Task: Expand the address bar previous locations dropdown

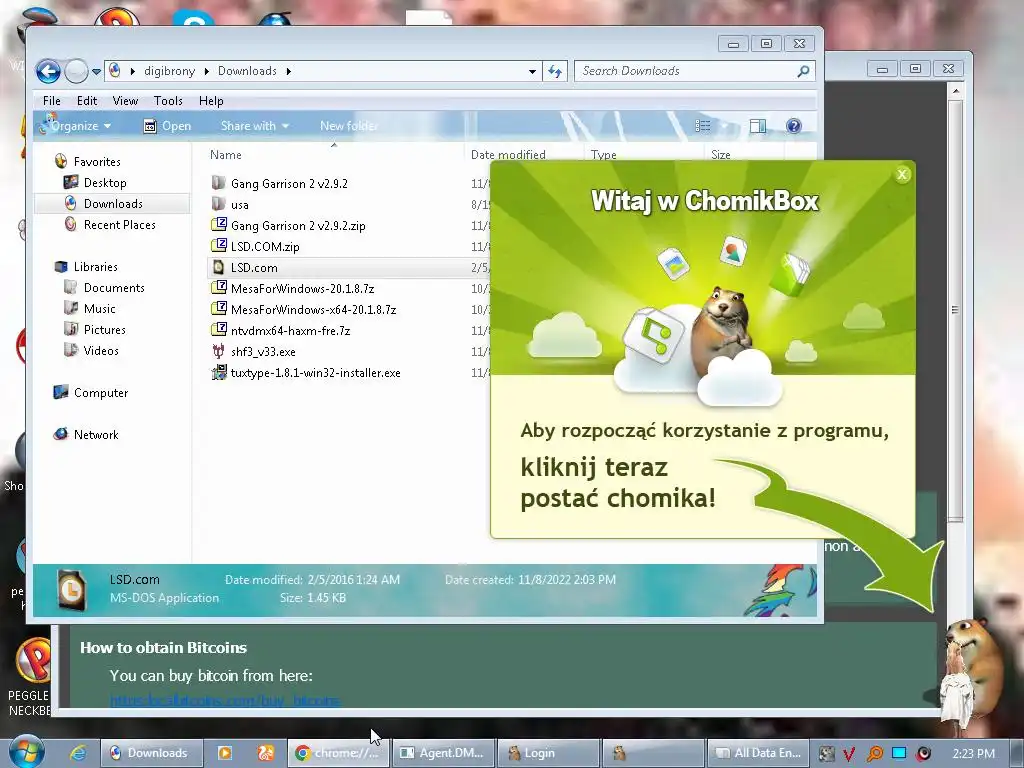Action: pyautogui.click(x=532, y=71)
